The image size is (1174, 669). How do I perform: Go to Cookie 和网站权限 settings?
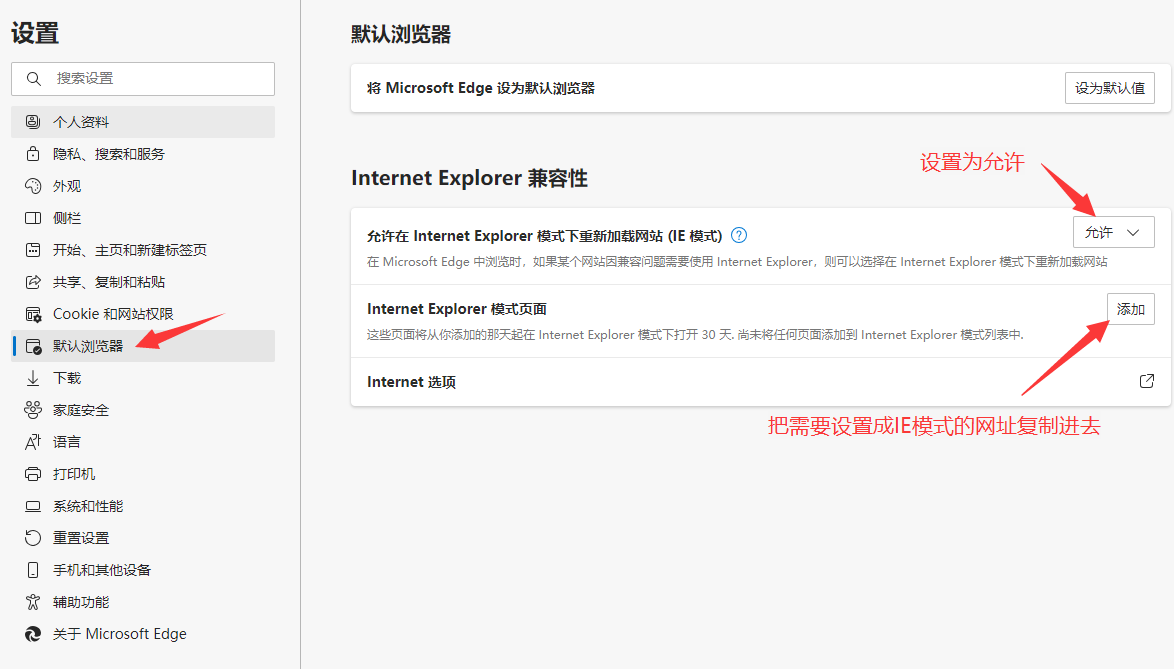[113, 314]
